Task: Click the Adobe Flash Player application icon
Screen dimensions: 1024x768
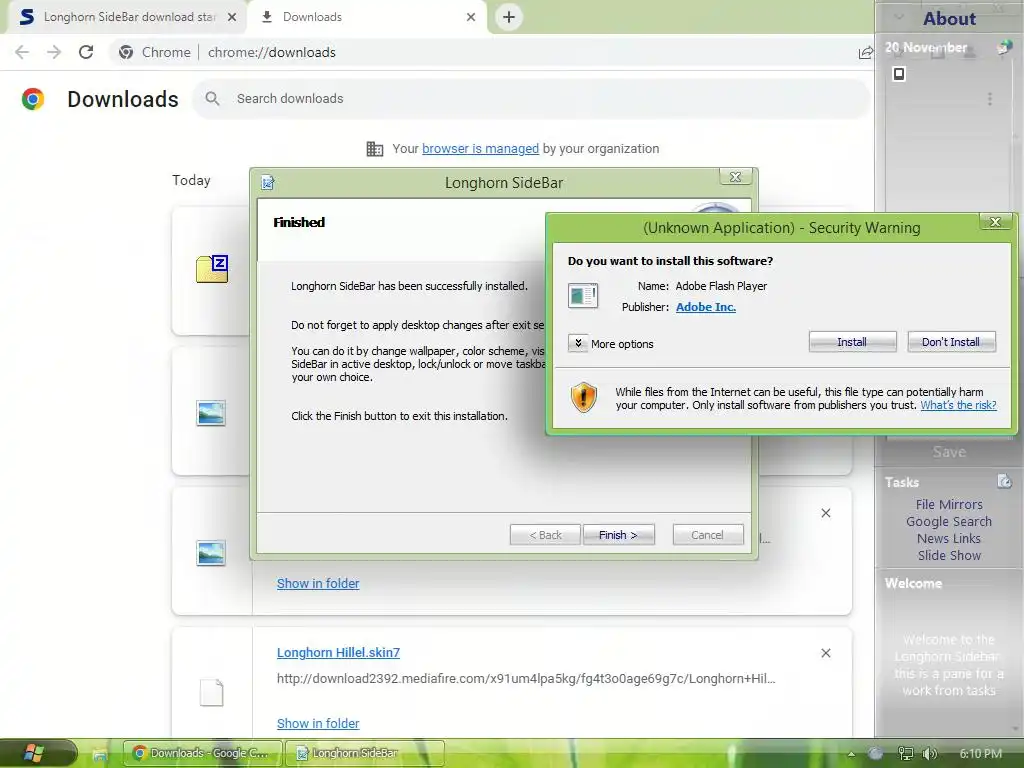Action: (x=583, y=295)
